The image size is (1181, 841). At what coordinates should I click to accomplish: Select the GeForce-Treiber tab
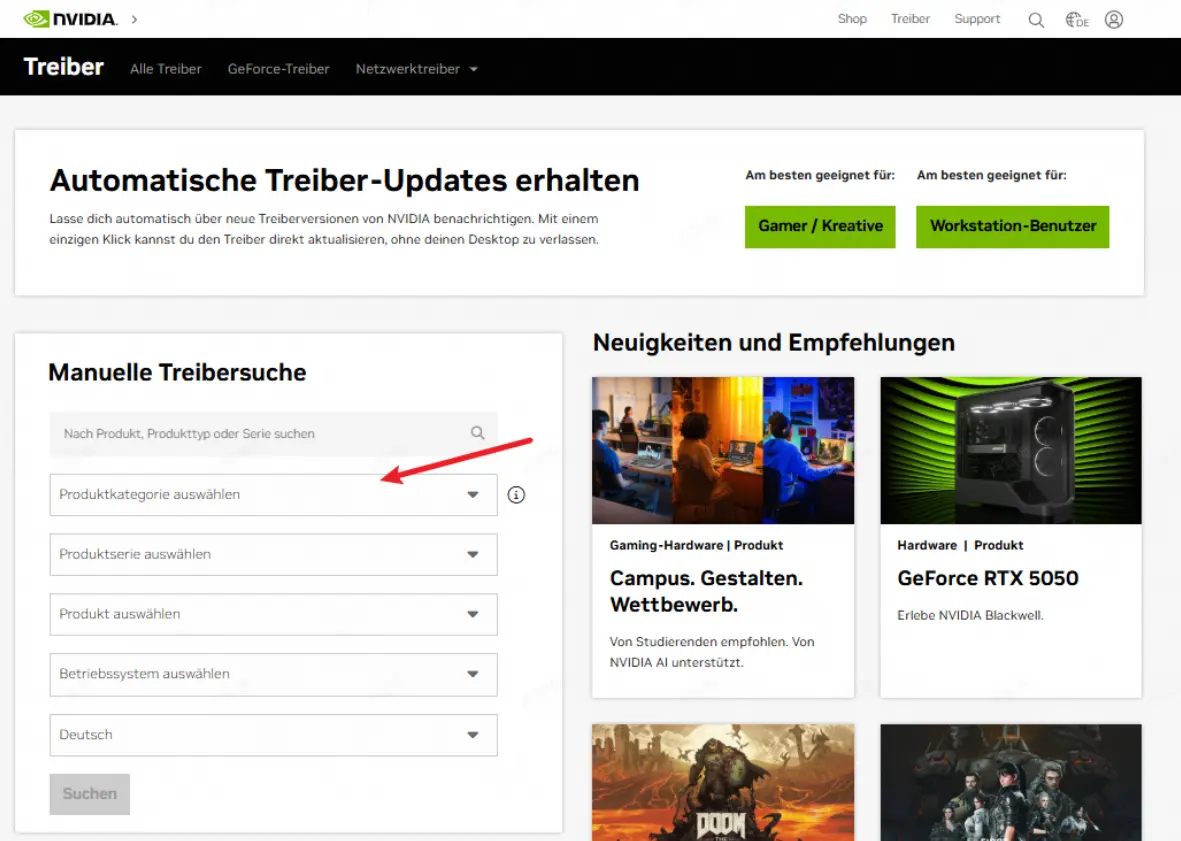pos(279,69)
